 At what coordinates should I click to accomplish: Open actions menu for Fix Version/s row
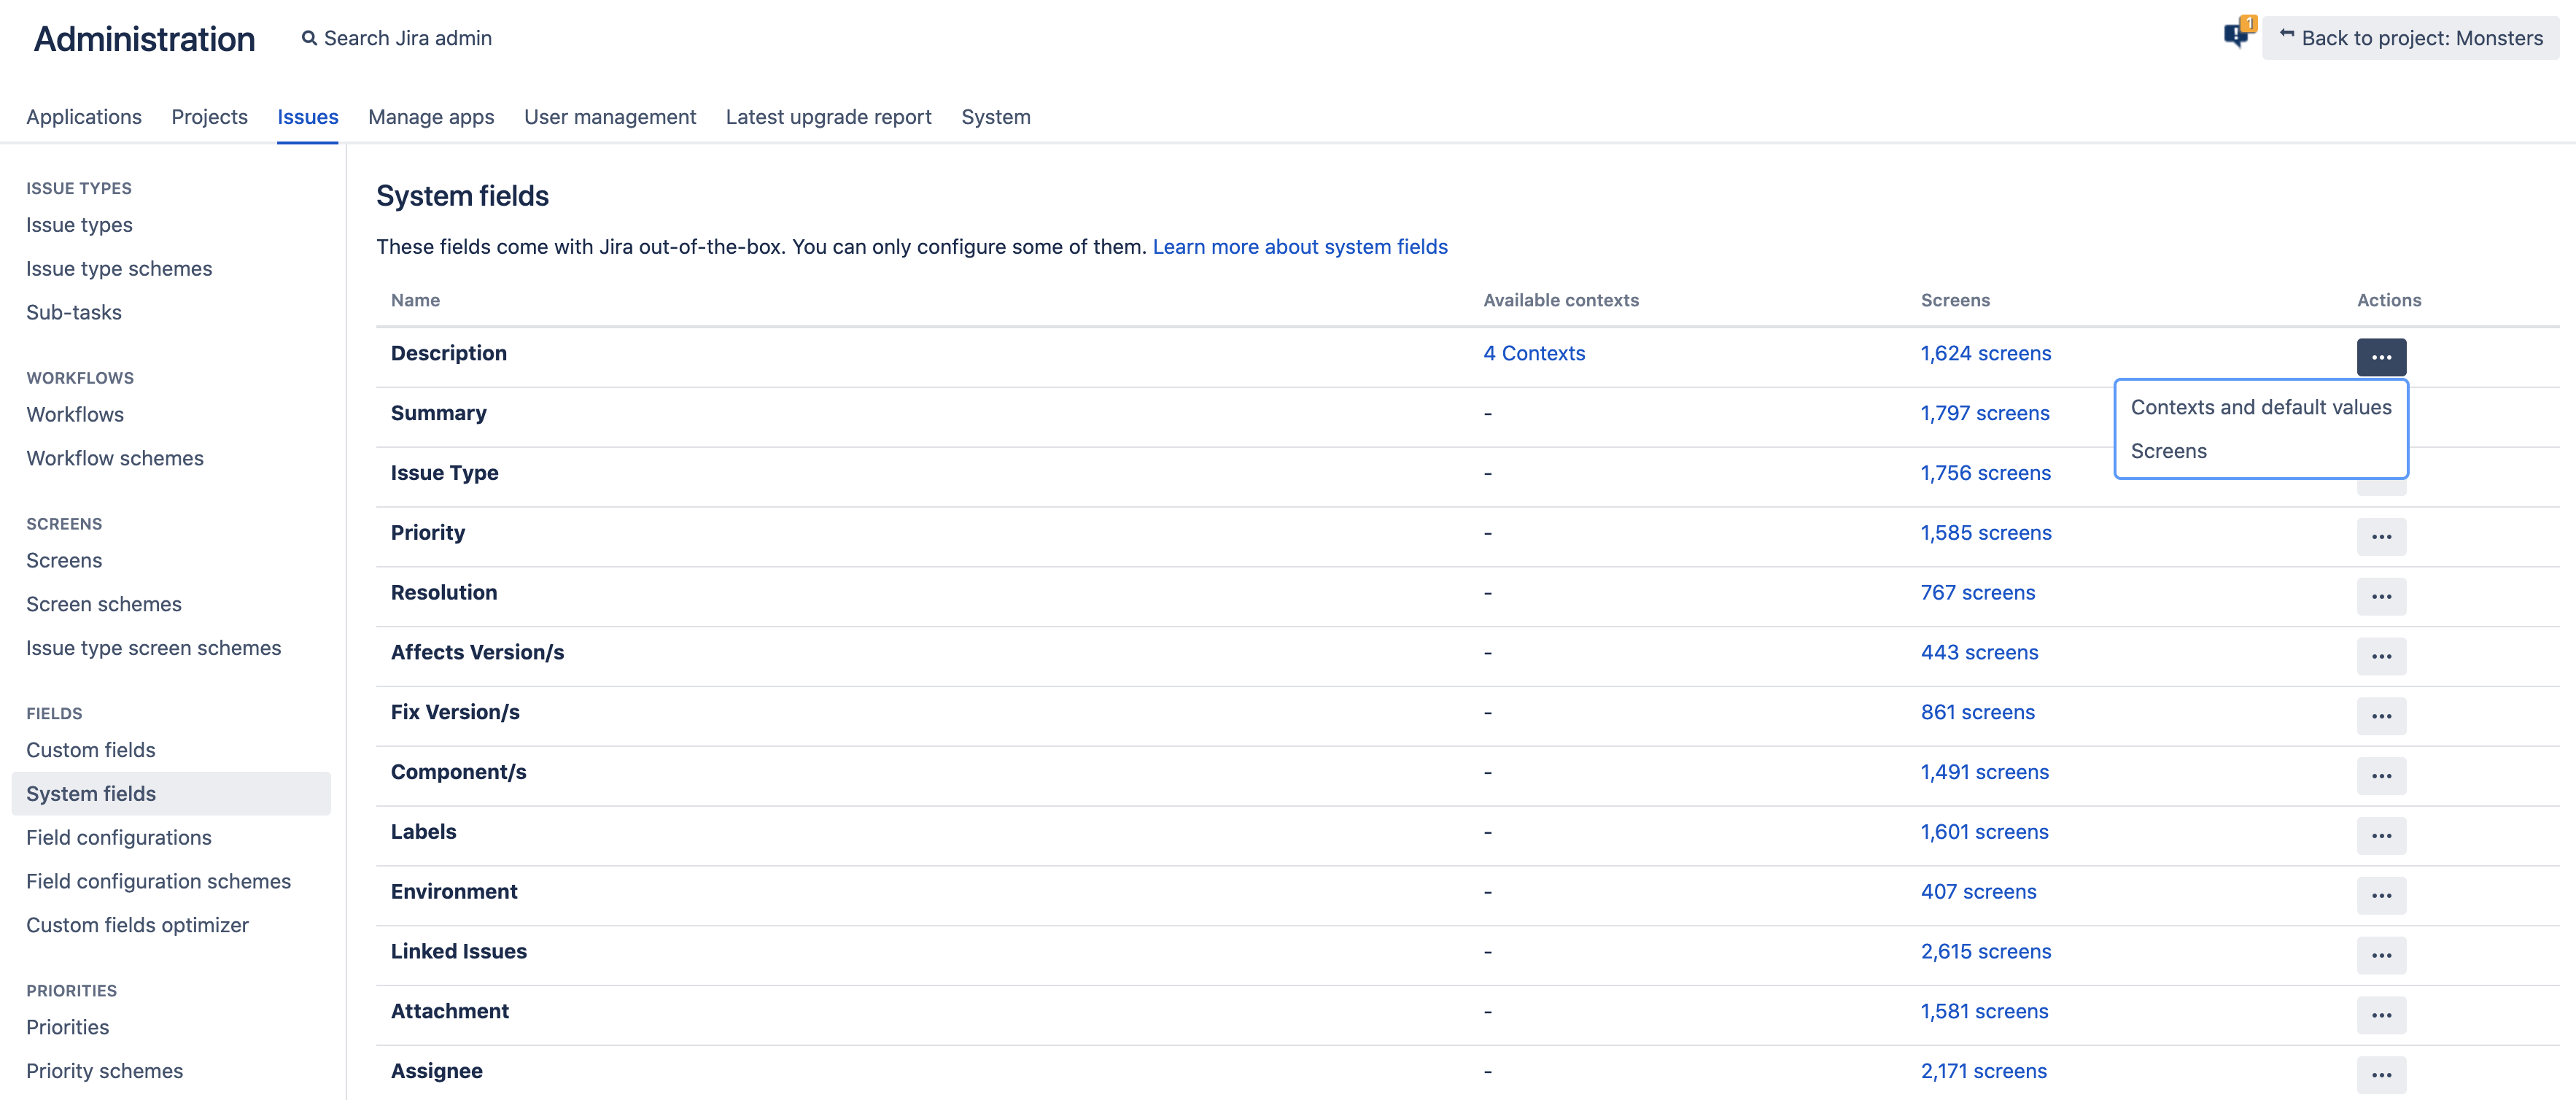pos(2381,716)
